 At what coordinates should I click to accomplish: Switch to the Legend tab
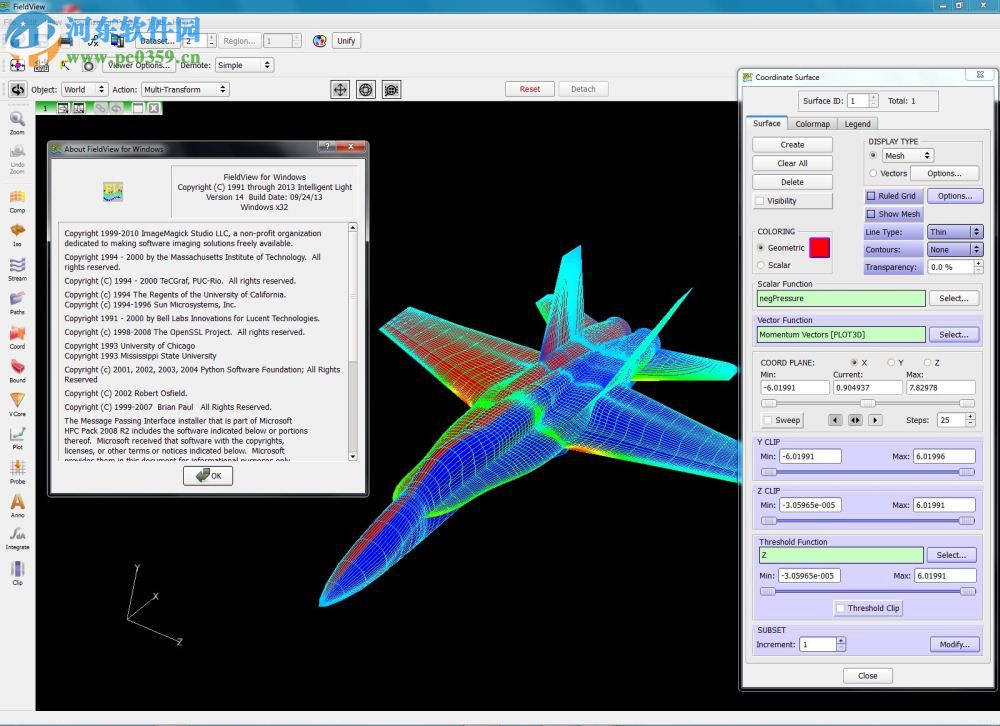(857, 124)
